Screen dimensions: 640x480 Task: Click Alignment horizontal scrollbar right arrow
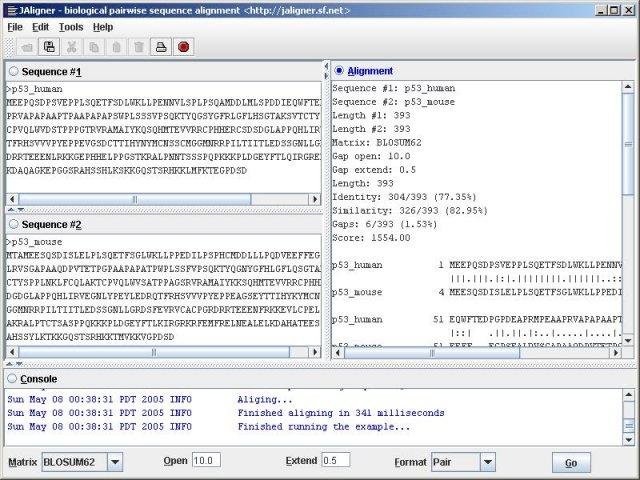click(x=616, y=353)
